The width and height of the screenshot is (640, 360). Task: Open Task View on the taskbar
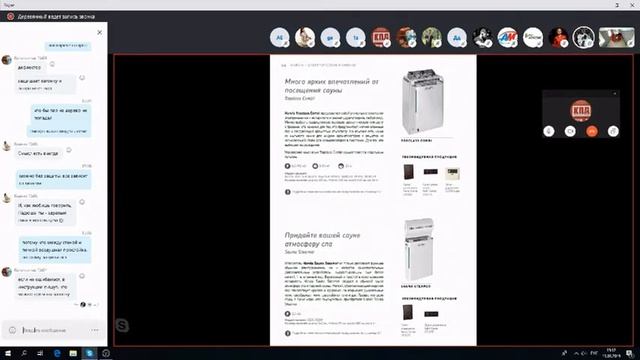[40, 353]
